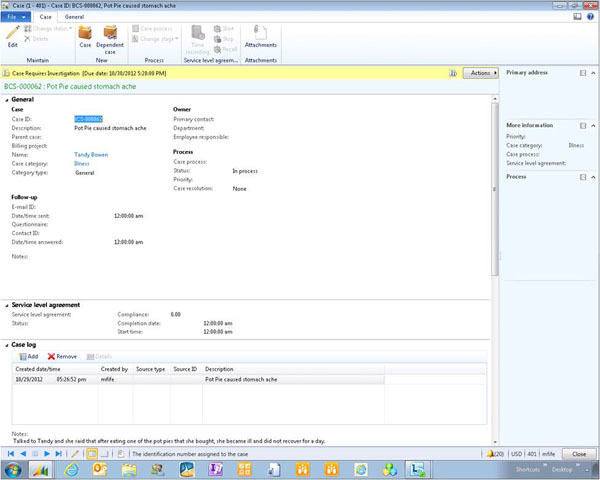This screenshot has width=600, height=480.
Task: Open the Actions dropdown button
Action: pyautogui.click(x=482, y=73)
